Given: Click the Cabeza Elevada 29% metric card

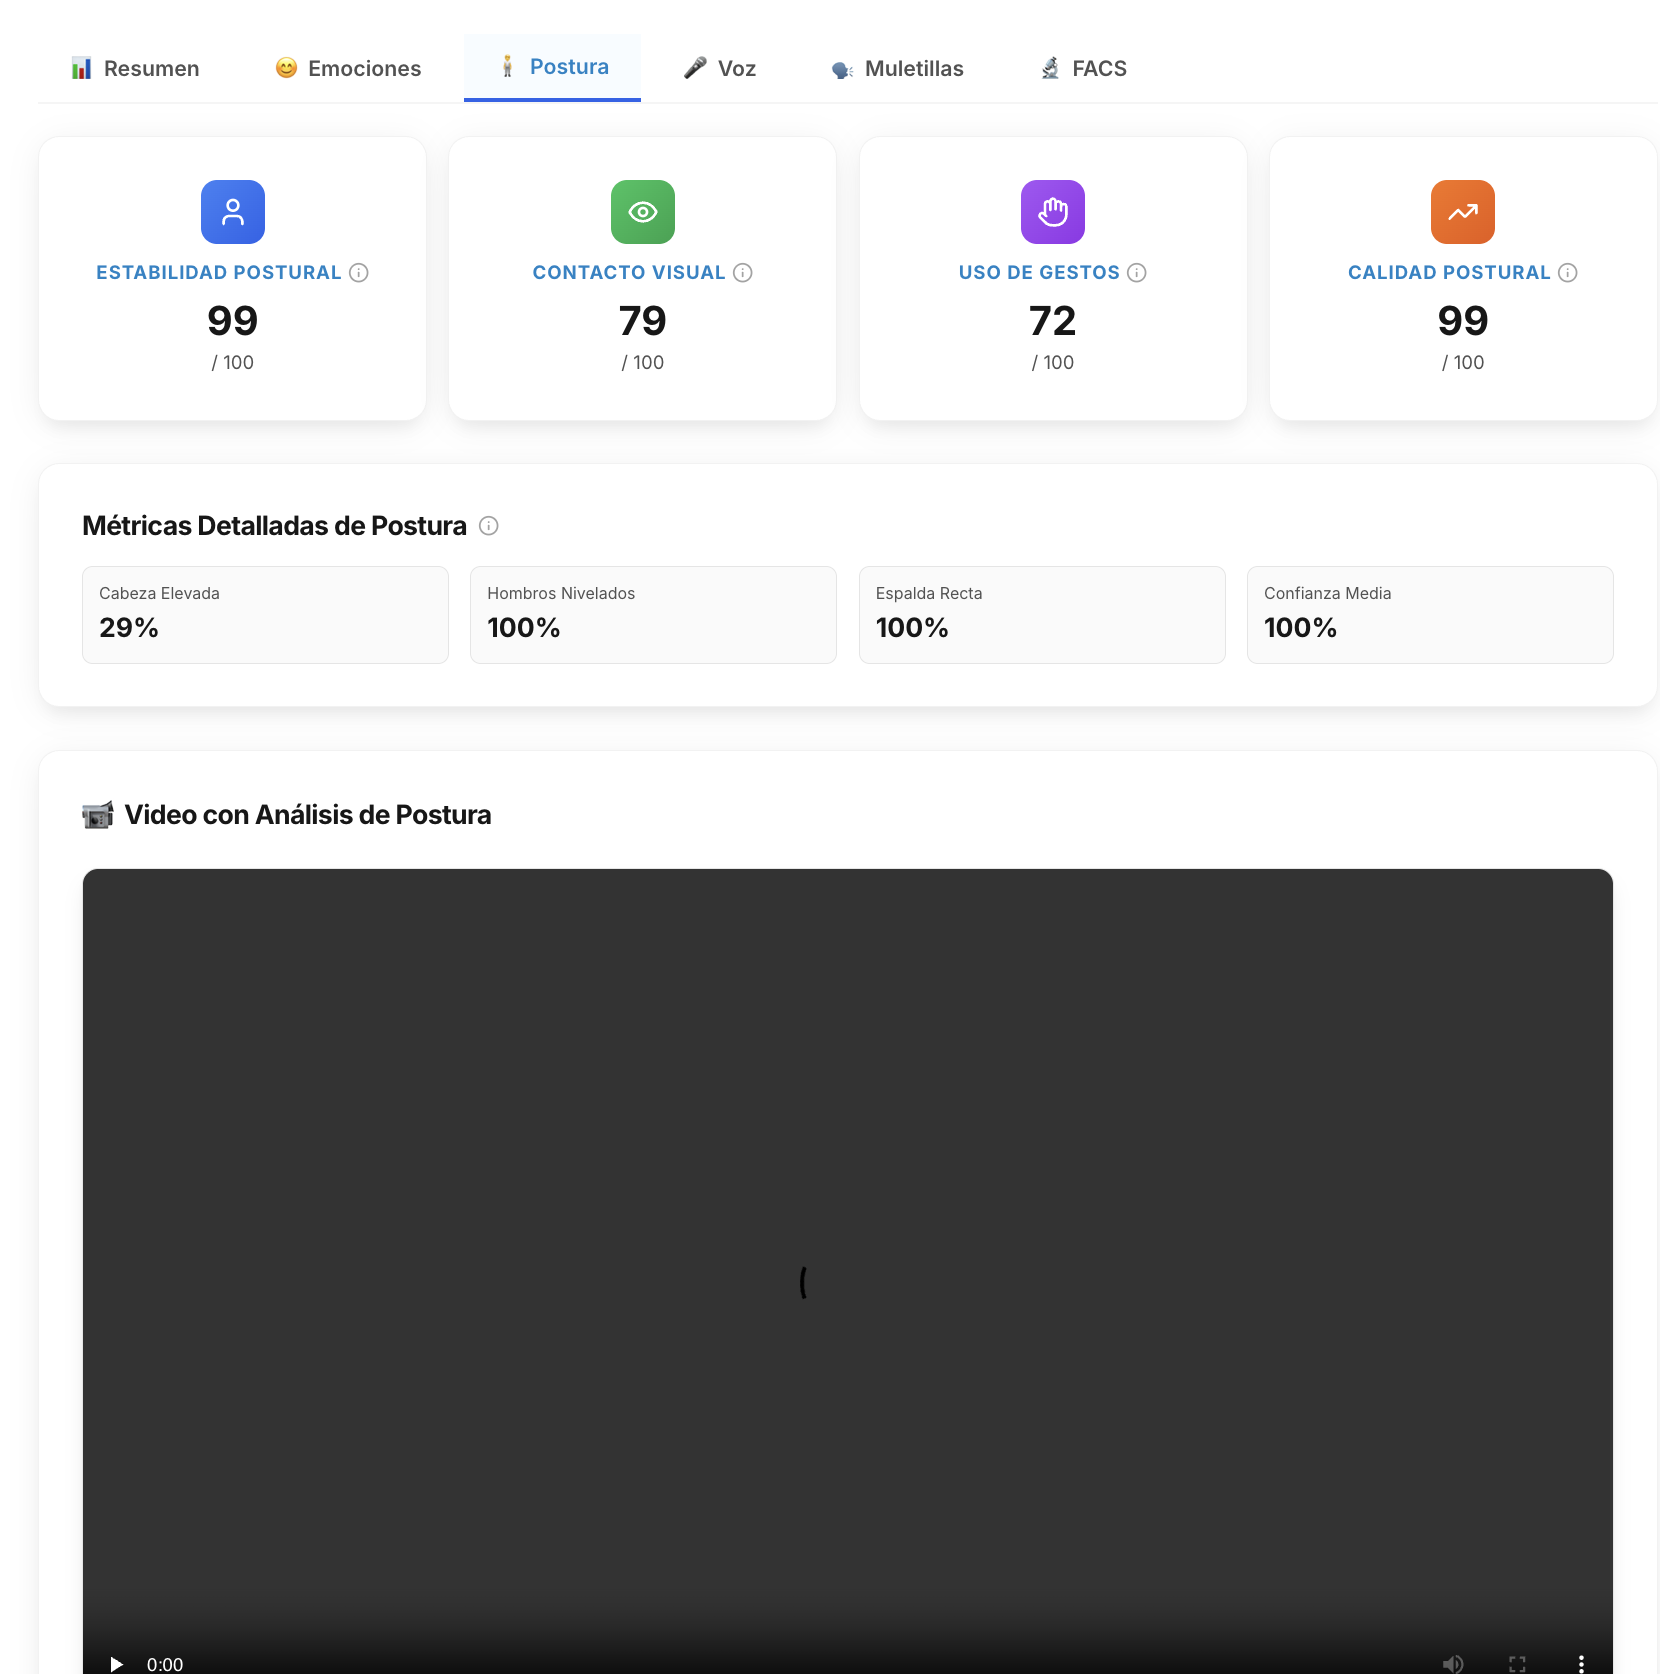Looking at the screenshot, I should point(265,615).
